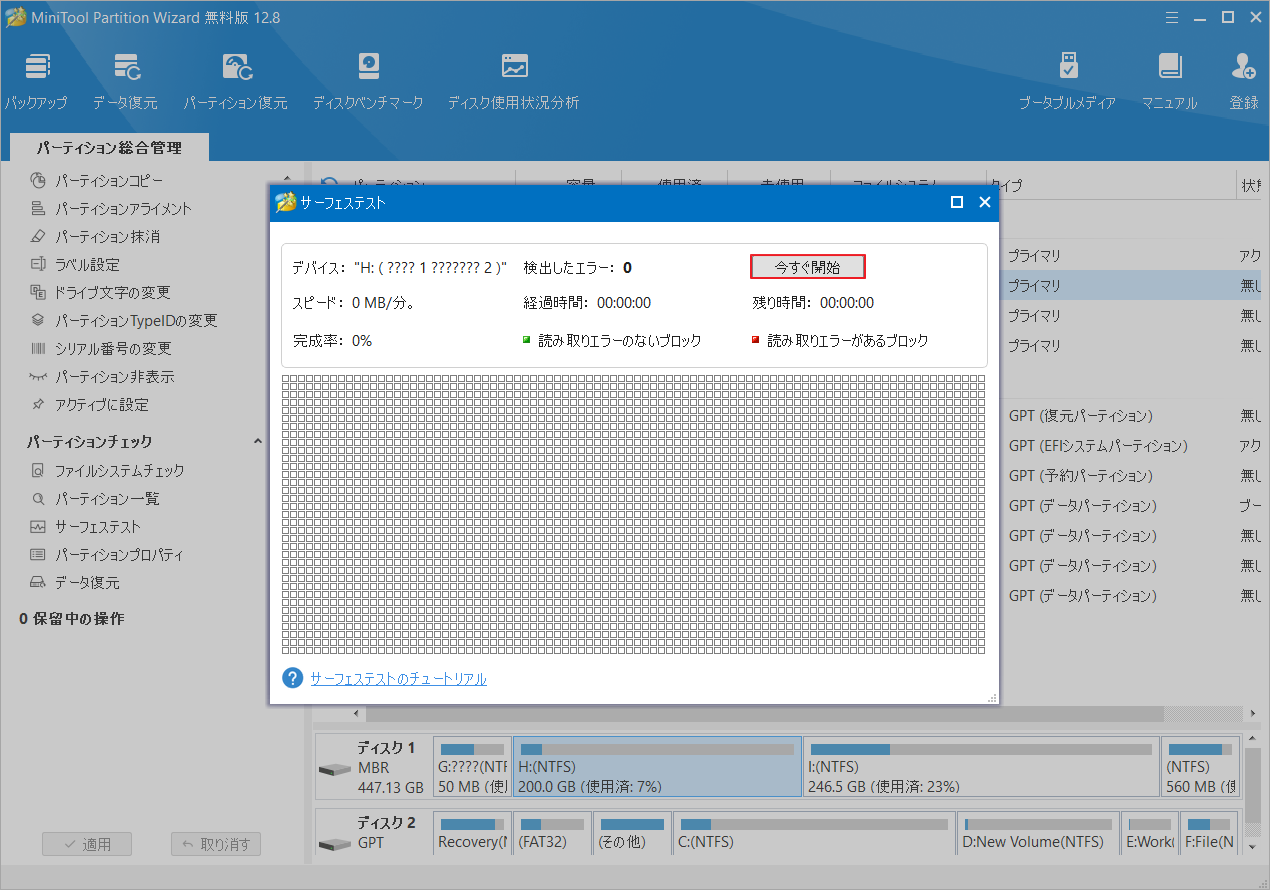Select the パーティション復元 (Partition Recovery) icon
The height and width of the screenshot is (890, 1270).
236,80
